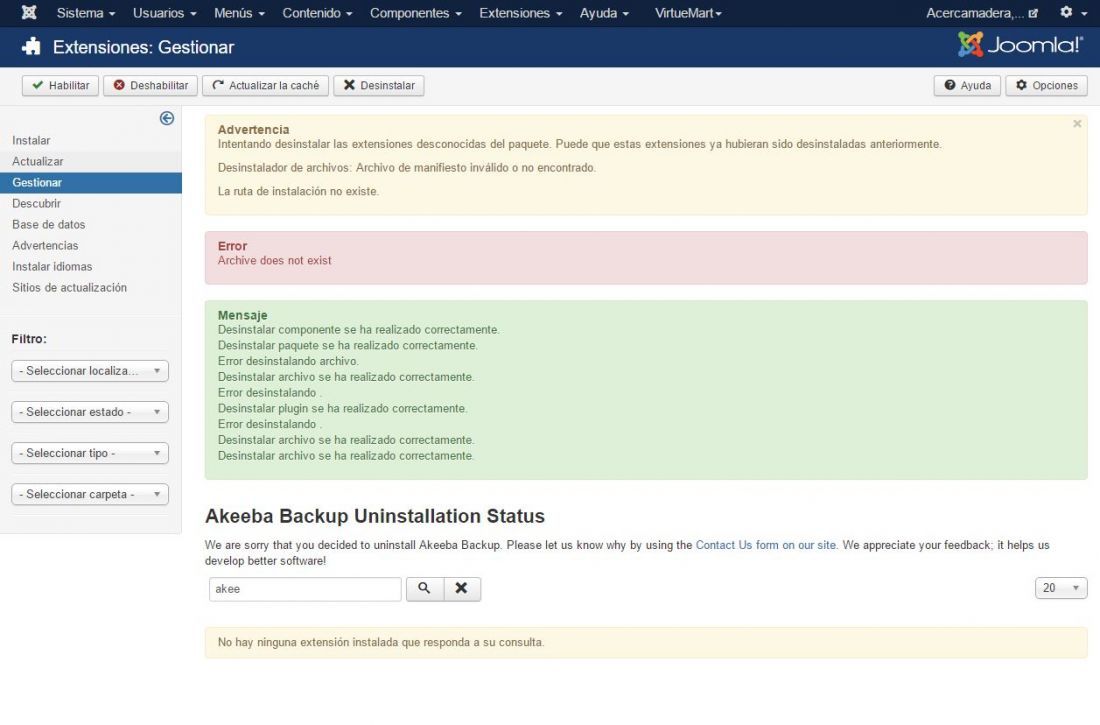Open the Menús menu
The width and height of the screenshot is (1100, 725).
pos(239,13)
